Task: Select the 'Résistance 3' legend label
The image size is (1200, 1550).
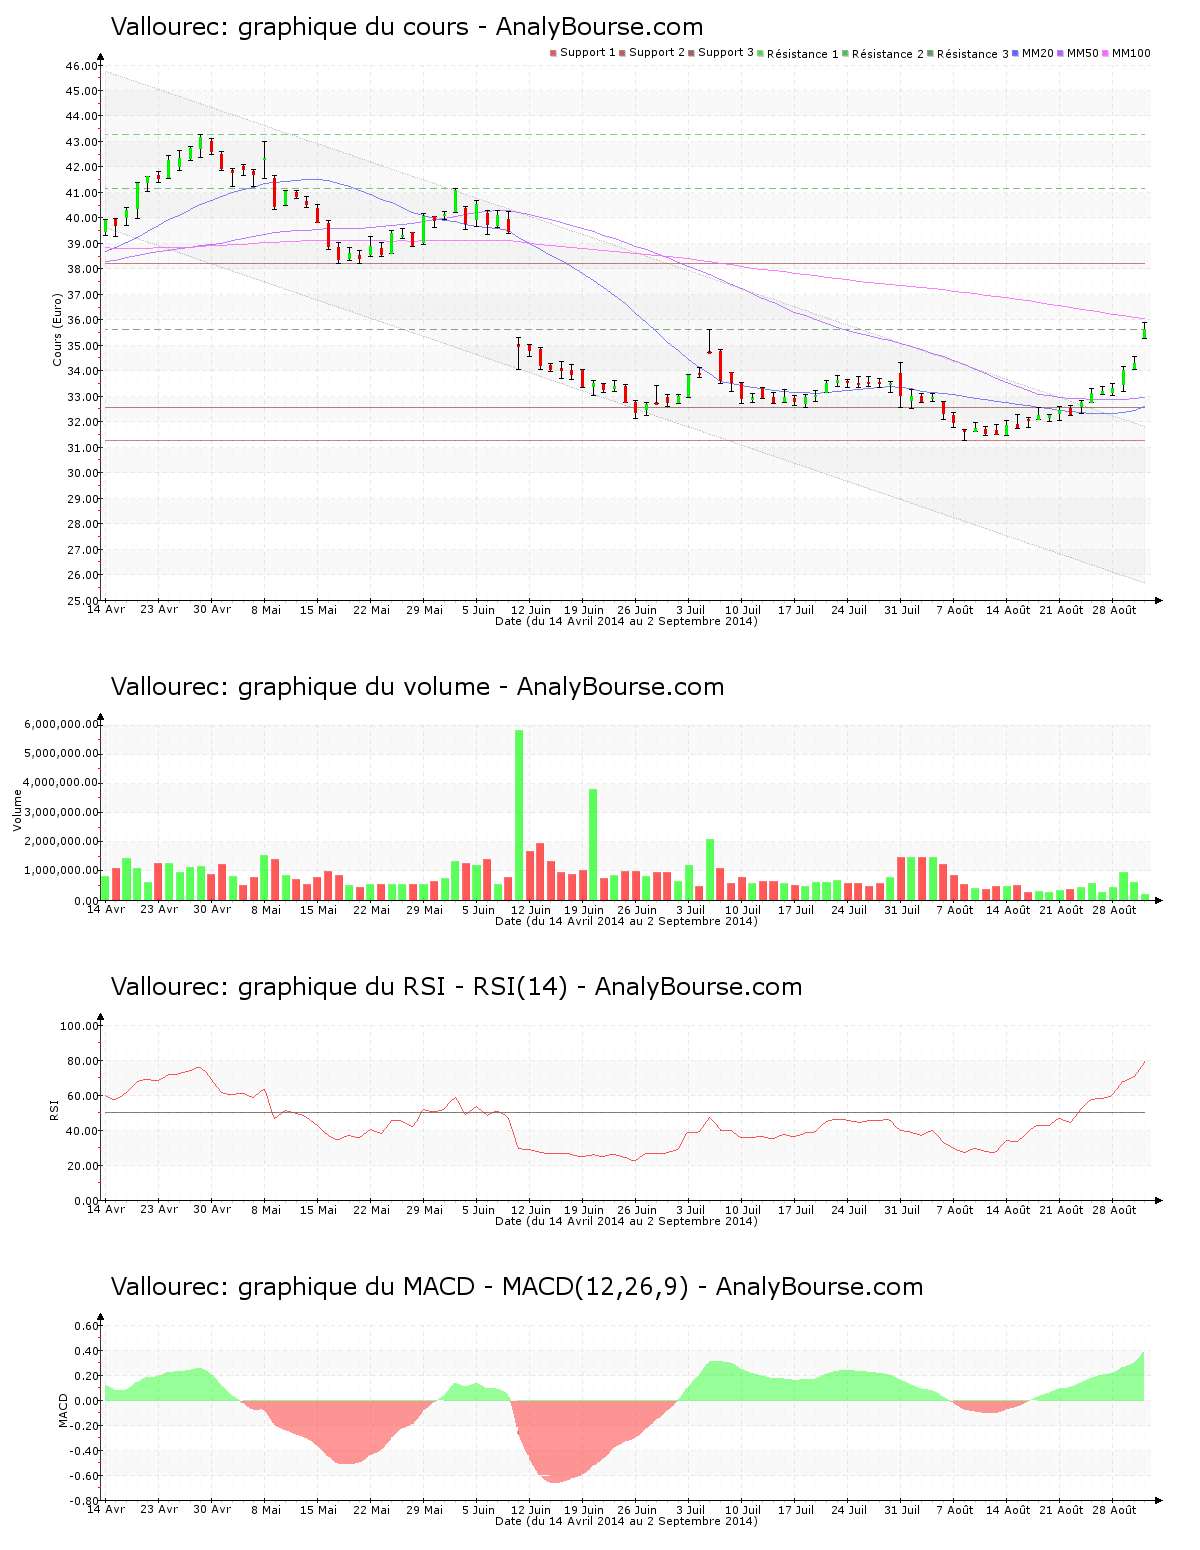Action: 973,54
